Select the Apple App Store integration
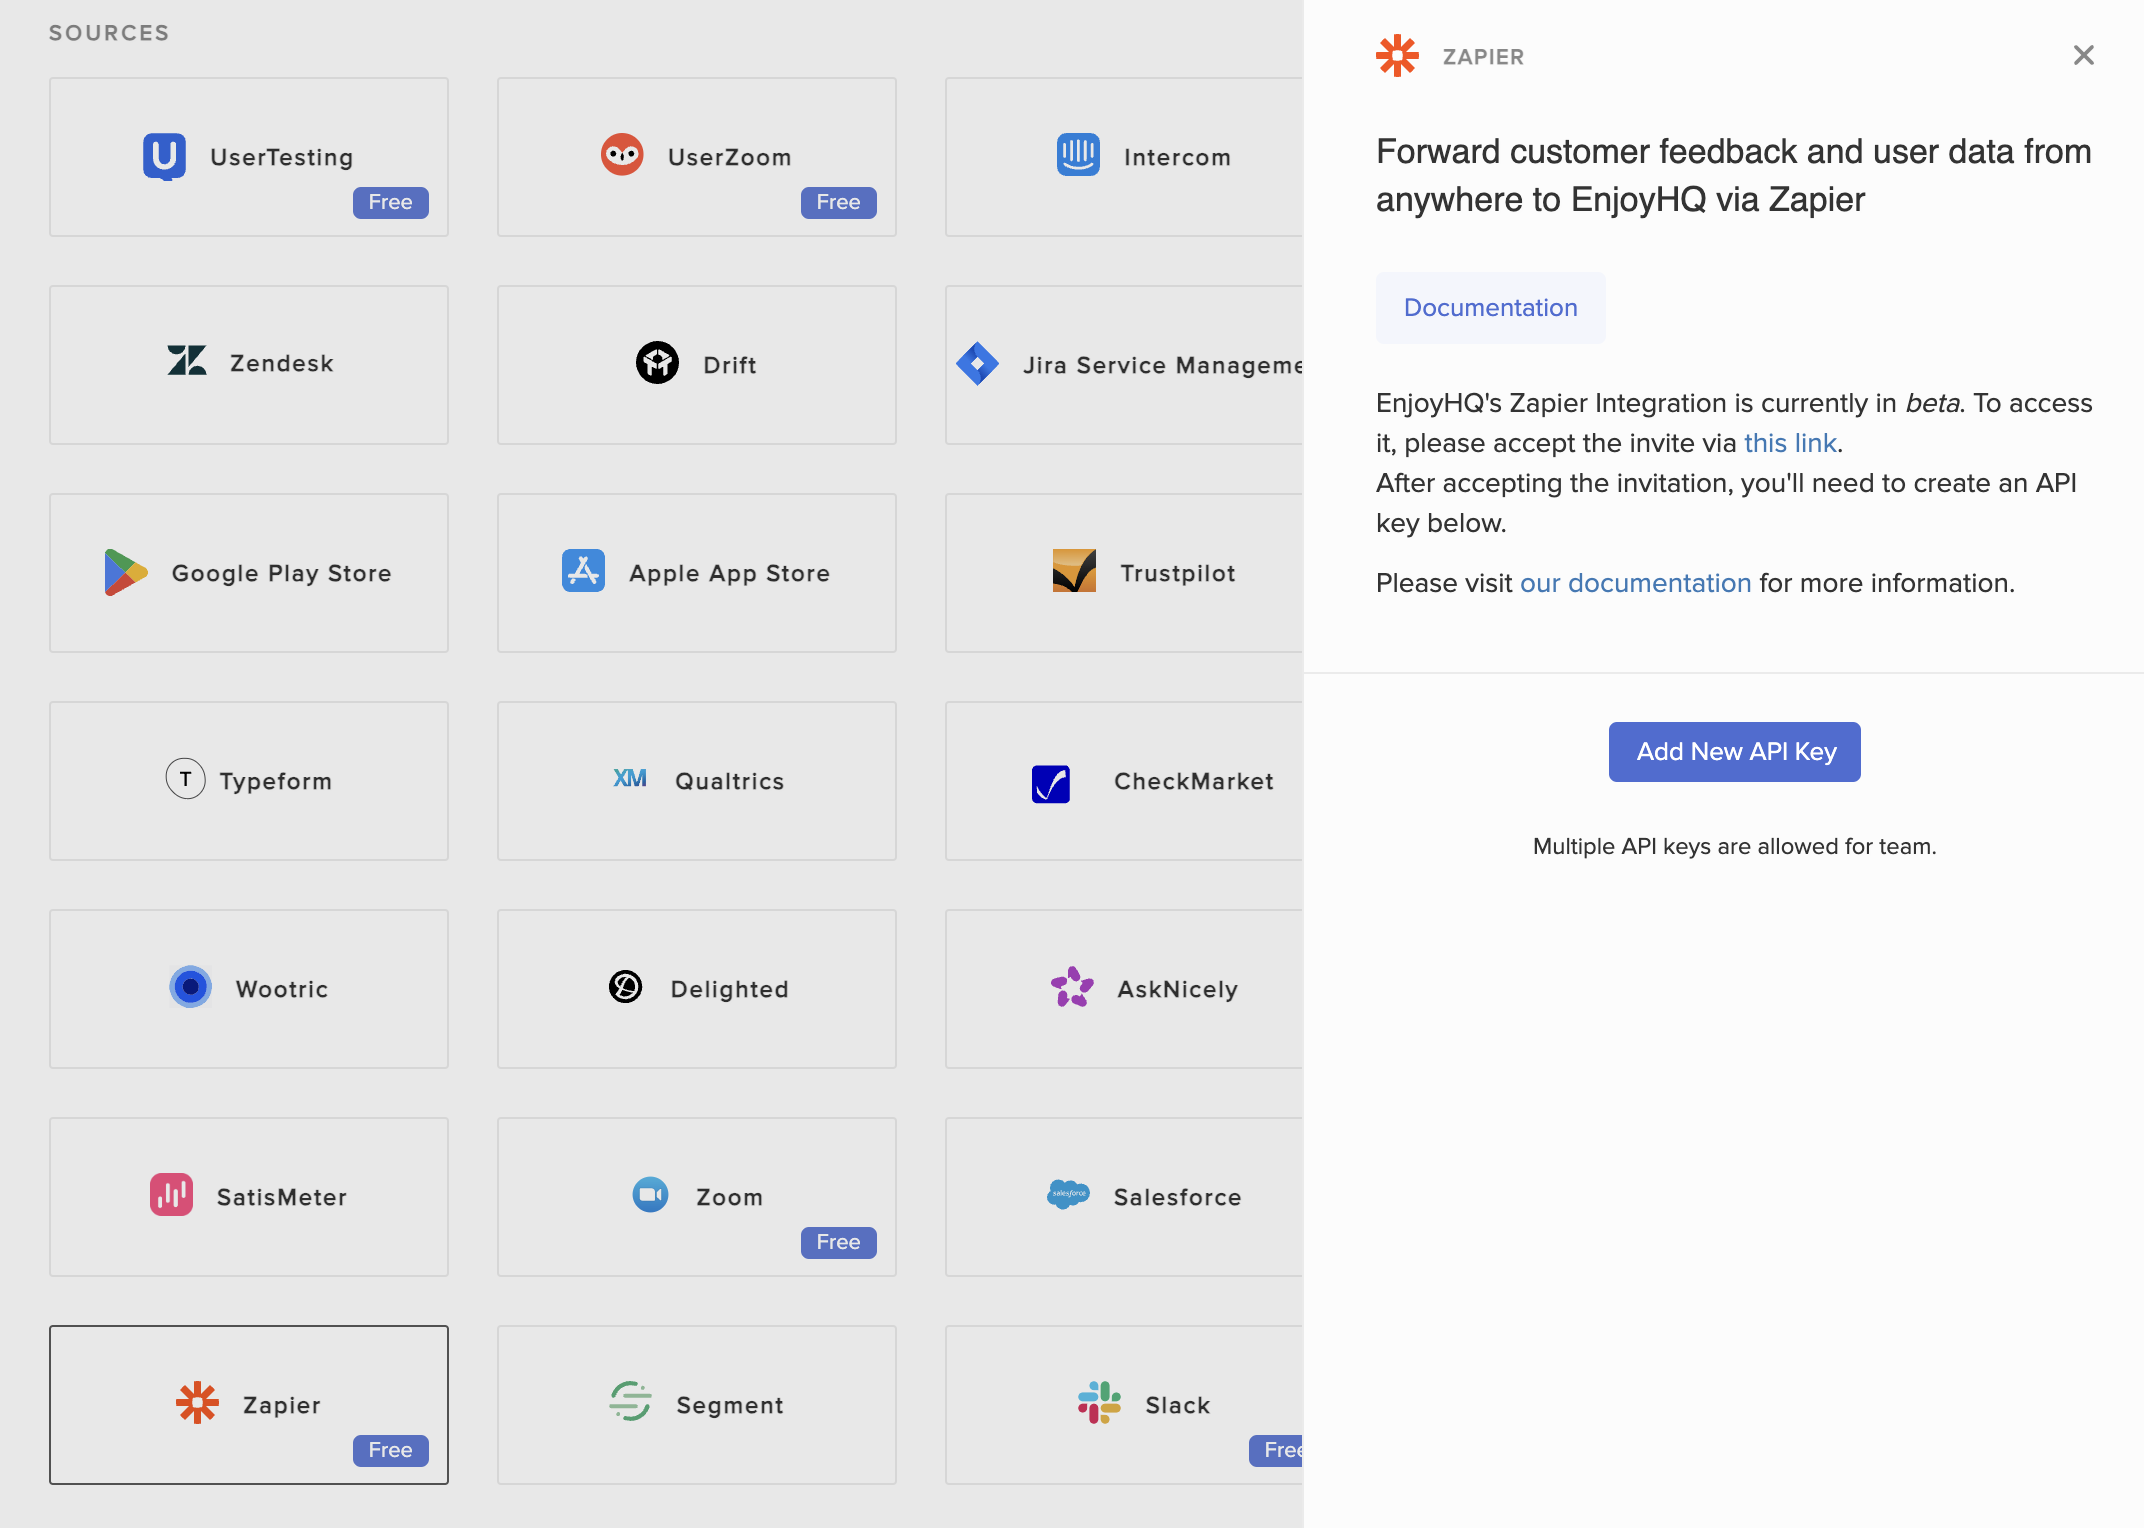The height and width of the screenshot is (1528, 2144). [696, 572]
